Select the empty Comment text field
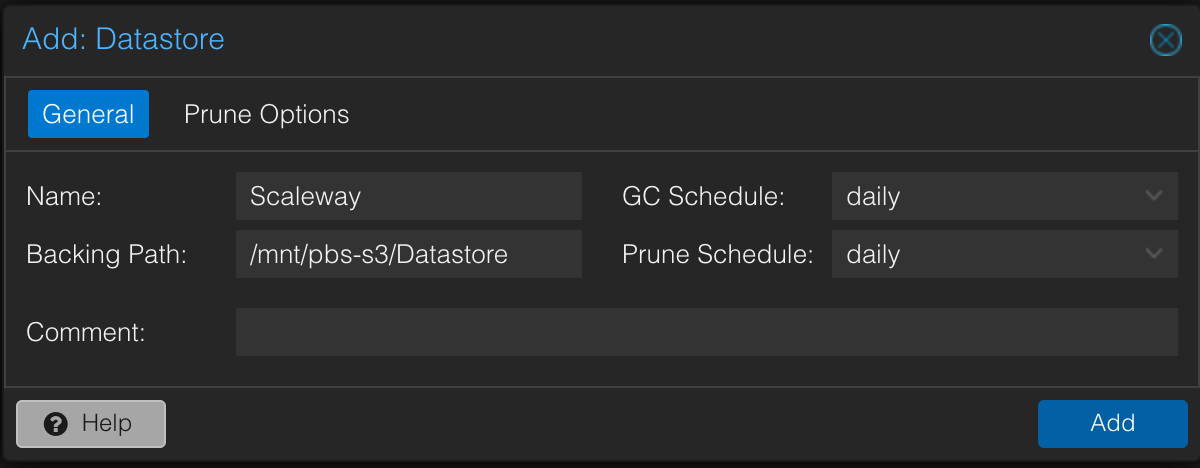This screenshot has width=1200, height=468. [x=707, y=332]
